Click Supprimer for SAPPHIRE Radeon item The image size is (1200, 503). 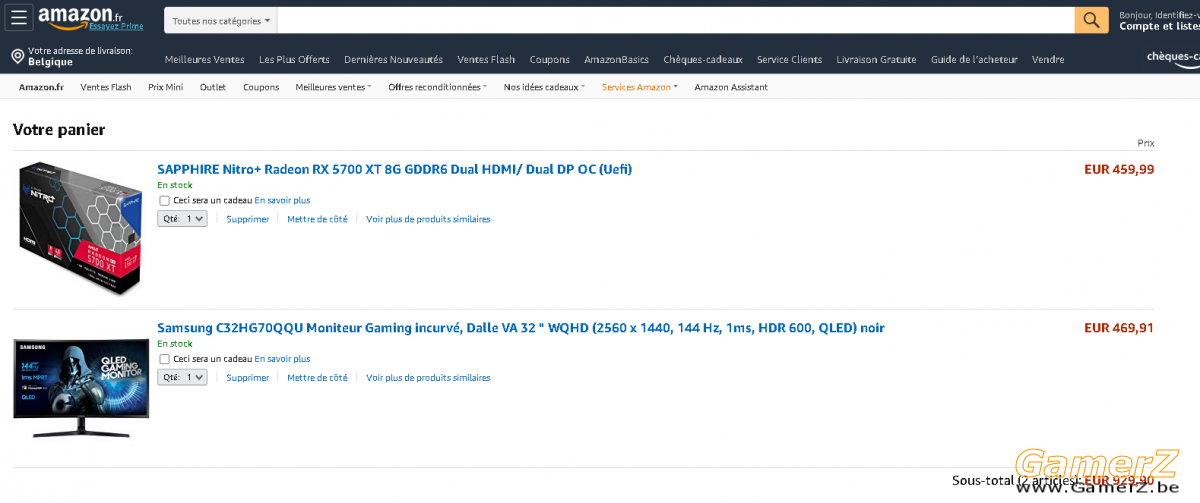coord(248,219)
